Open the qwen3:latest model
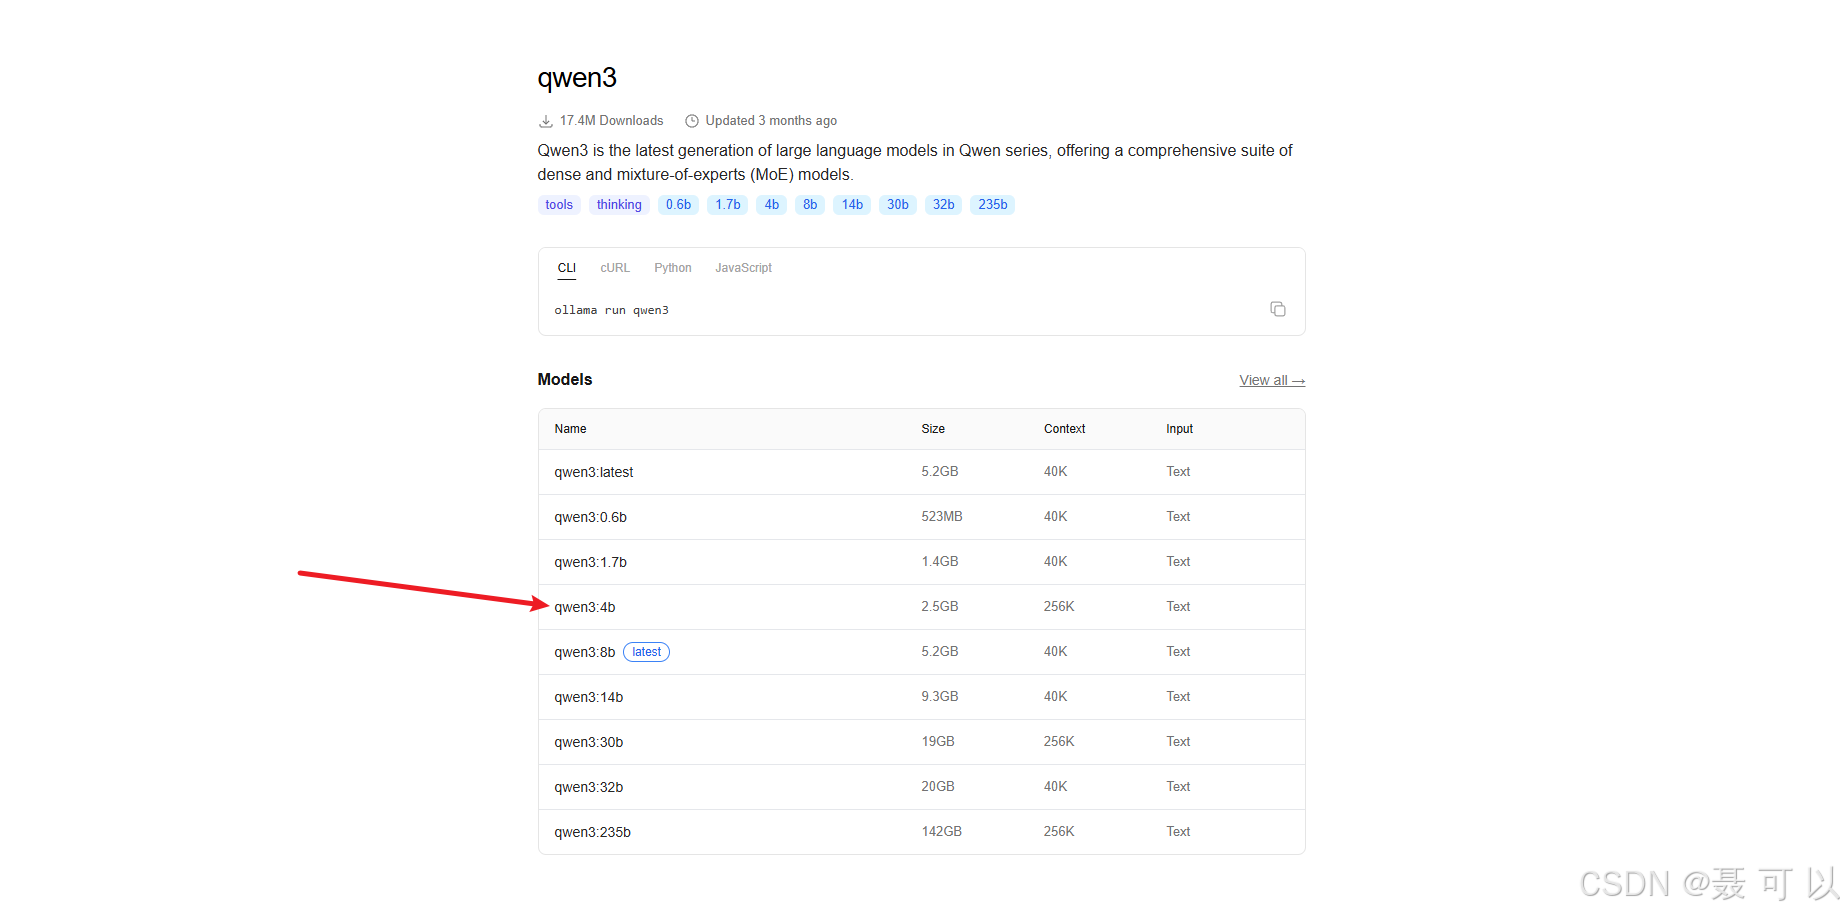Screen dimensions: 1844x916 [x=594, y=472]
